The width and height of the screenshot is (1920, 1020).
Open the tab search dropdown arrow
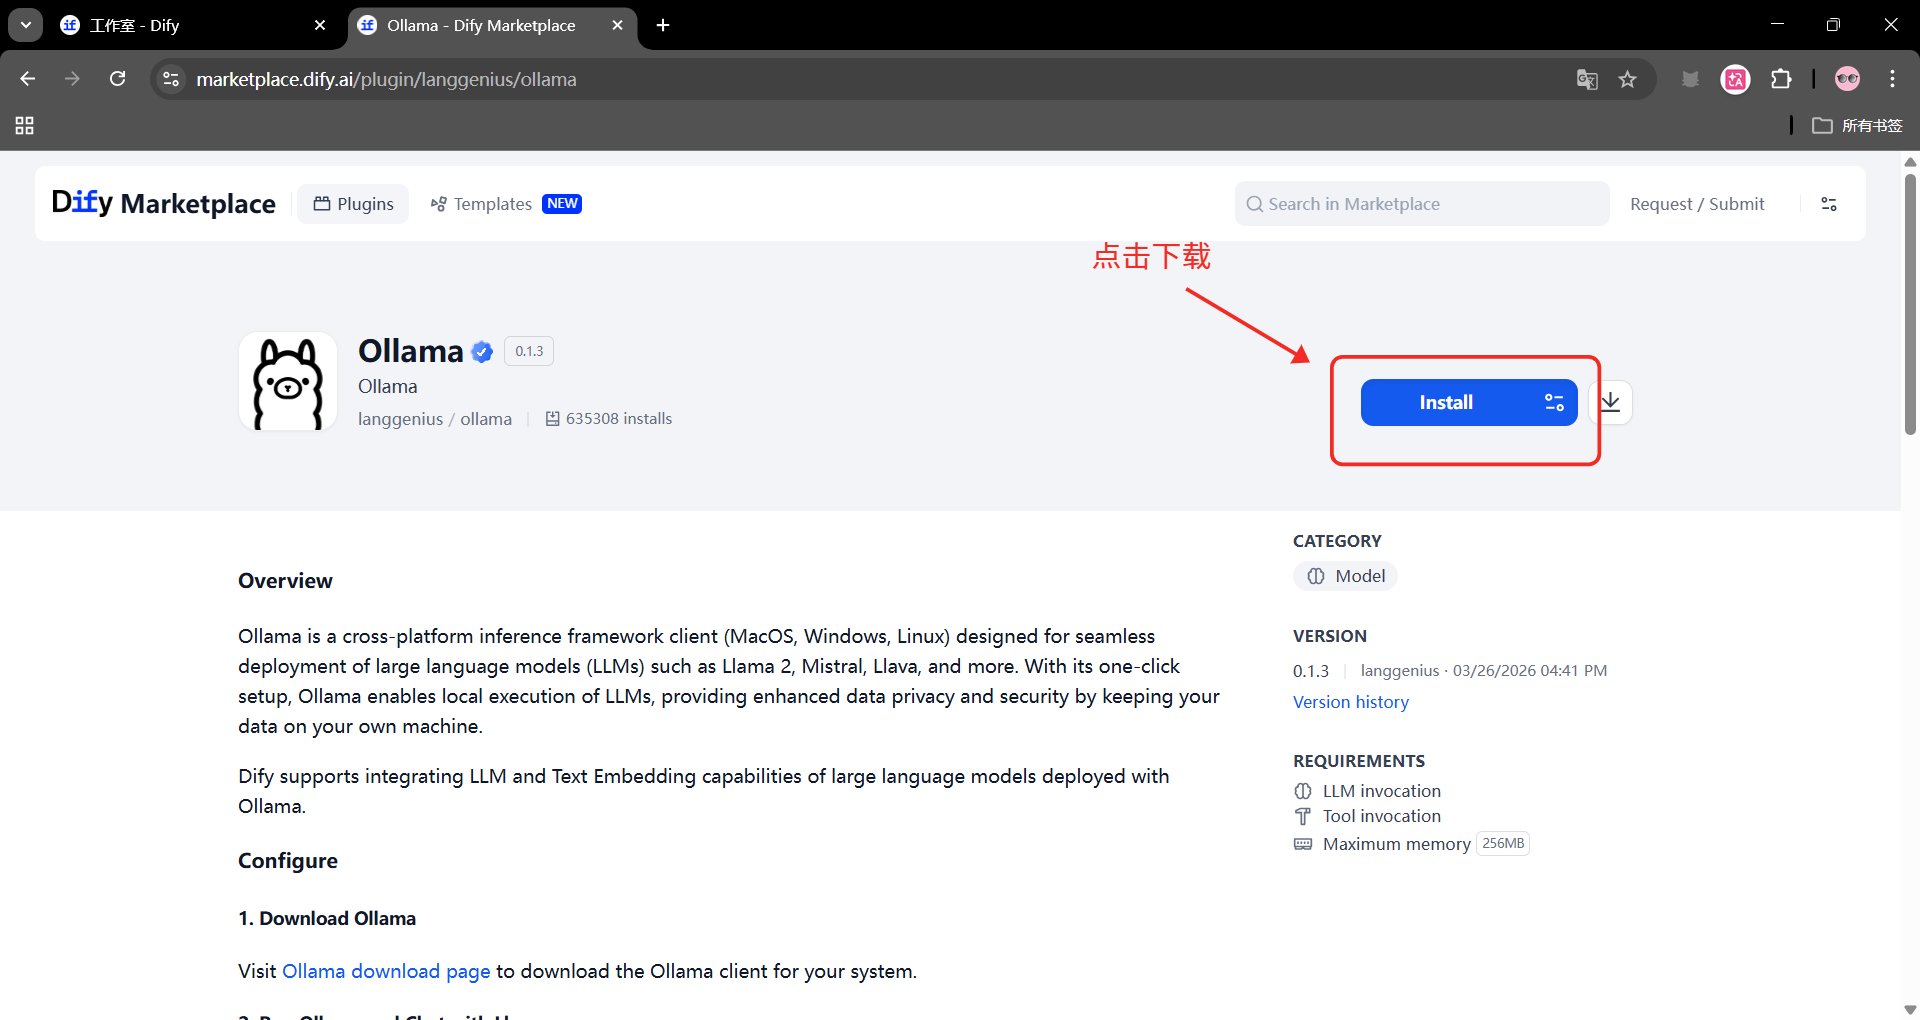pos(26,25)
